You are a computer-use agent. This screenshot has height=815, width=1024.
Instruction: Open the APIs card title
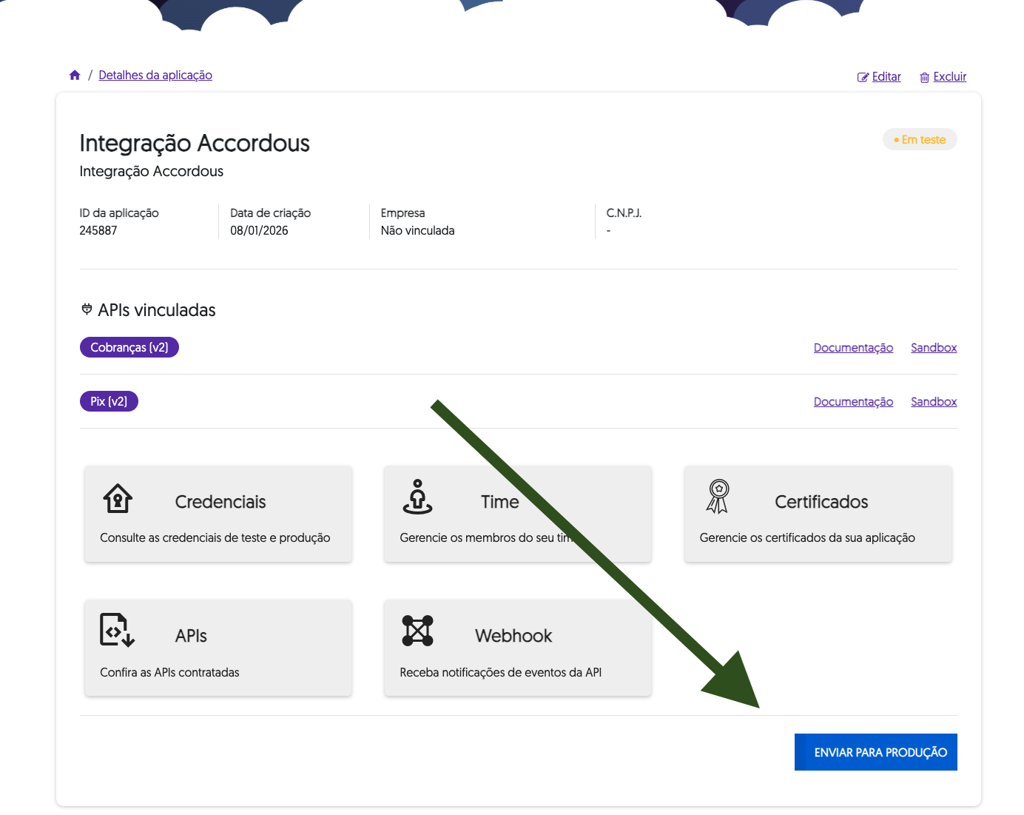(191, 636)
